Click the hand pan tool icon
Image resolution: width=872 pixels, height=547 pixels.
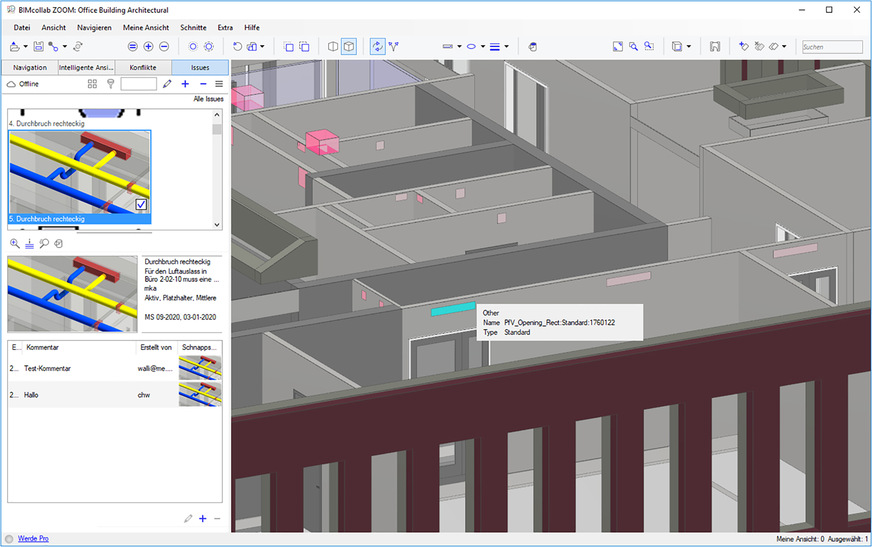click(x=533, y=47)
